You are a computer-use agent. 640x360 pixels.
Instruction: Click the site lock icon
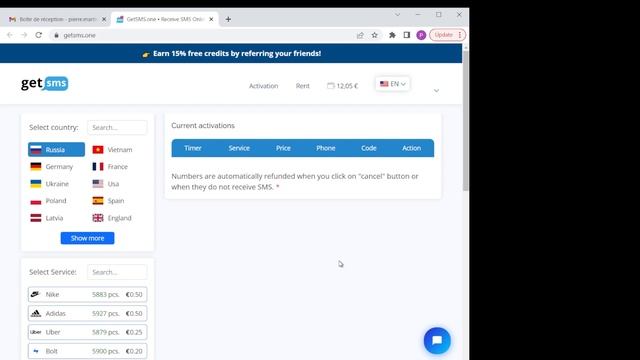coord(56,35)
